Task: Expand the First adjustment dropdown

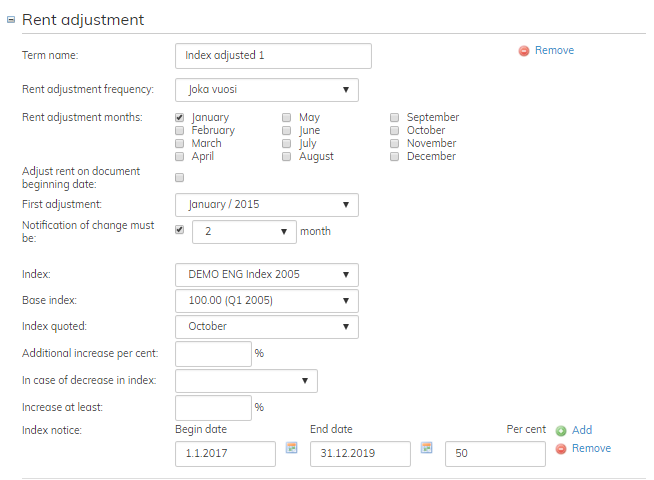Action: (x=266, y=205)
